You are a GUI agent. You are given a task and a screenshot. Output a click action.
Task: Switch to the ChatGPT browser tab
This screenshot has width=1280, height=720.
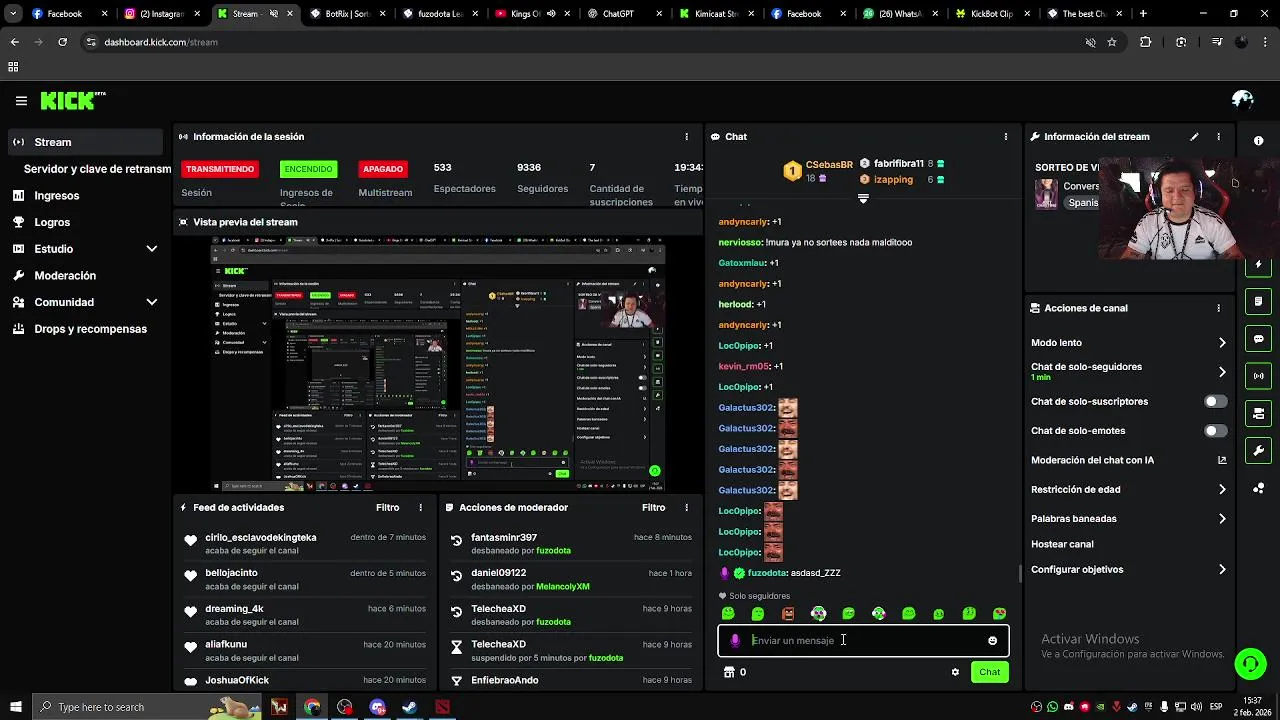(x=625, y=14)
